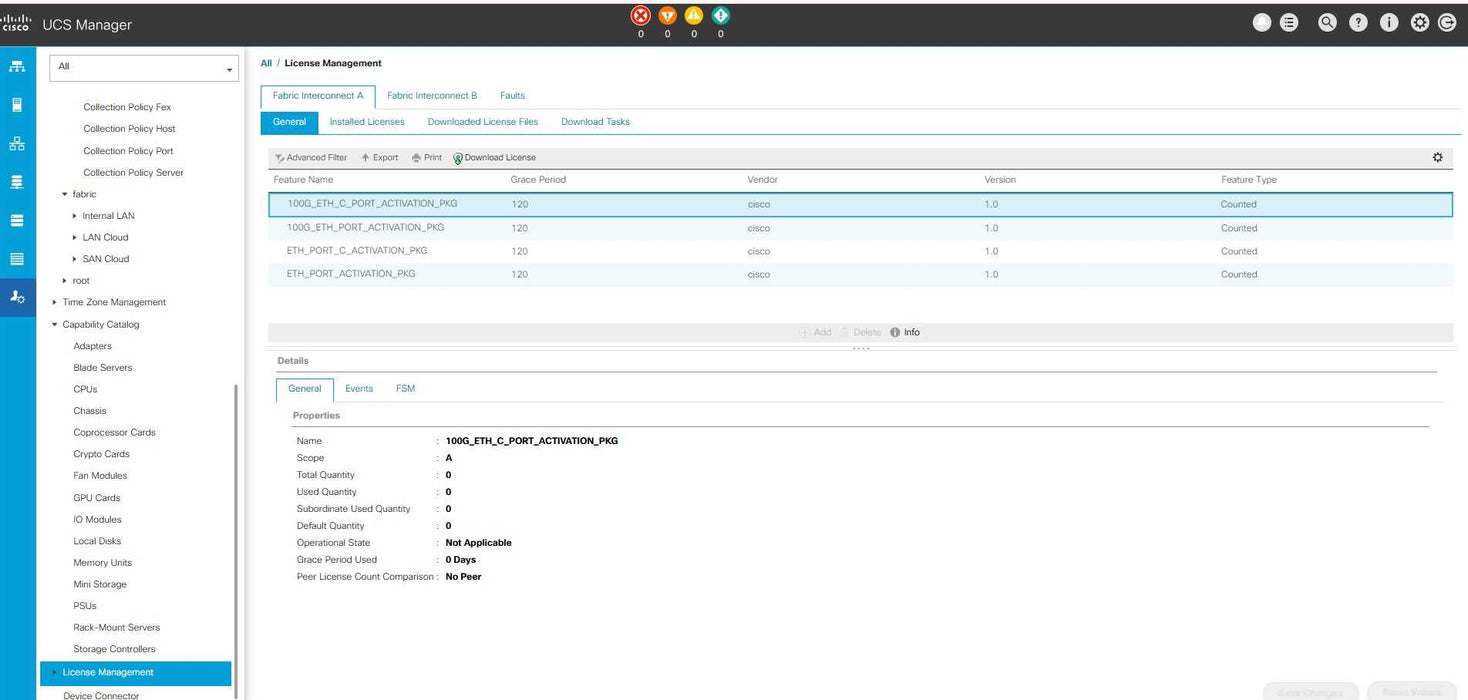Open the search magnifier icon in header
The image size is (1468, 700).
click(x=1327, y=23)
